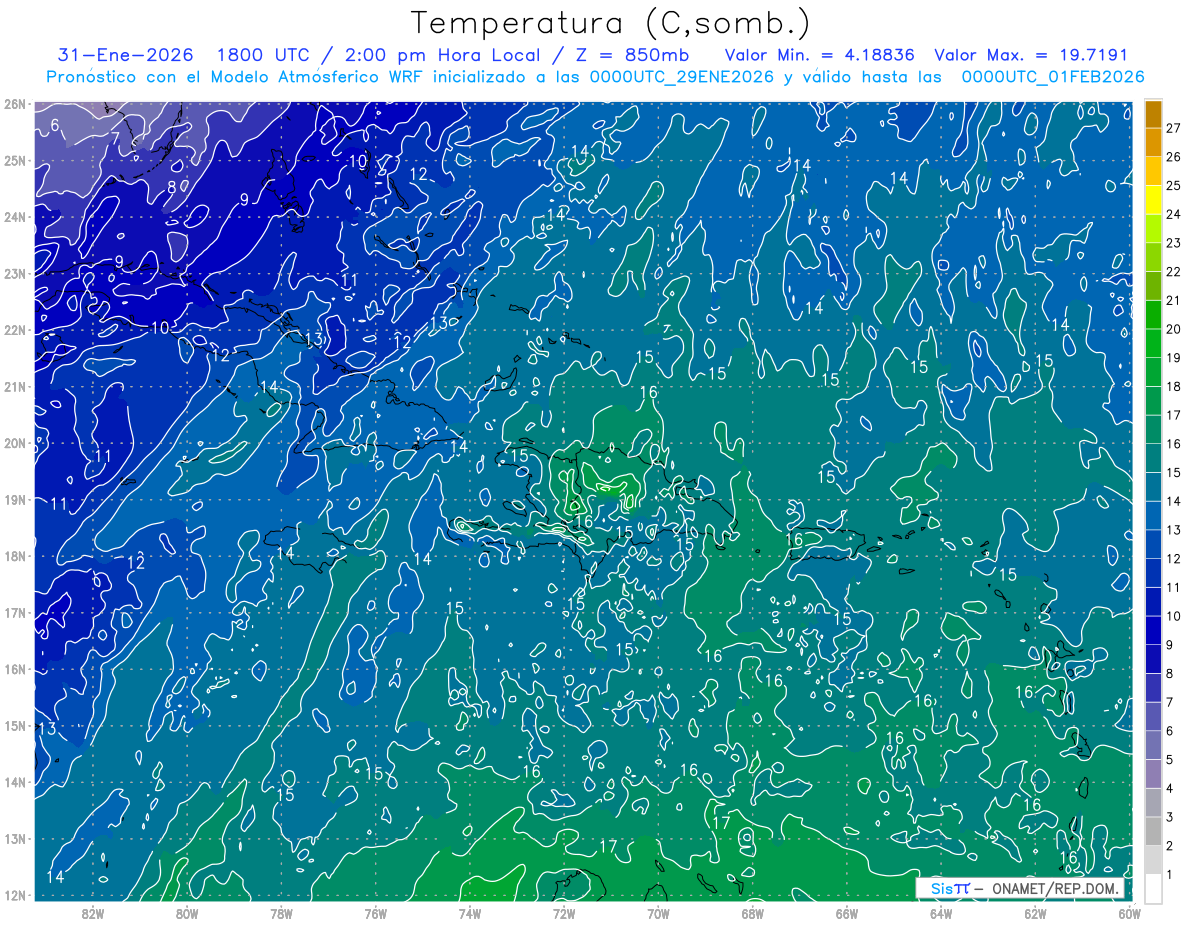The height and width of the screenshot is (927, 1200).
Task: Click the 78W longitude axis label
Action: (x=281, y=913)
